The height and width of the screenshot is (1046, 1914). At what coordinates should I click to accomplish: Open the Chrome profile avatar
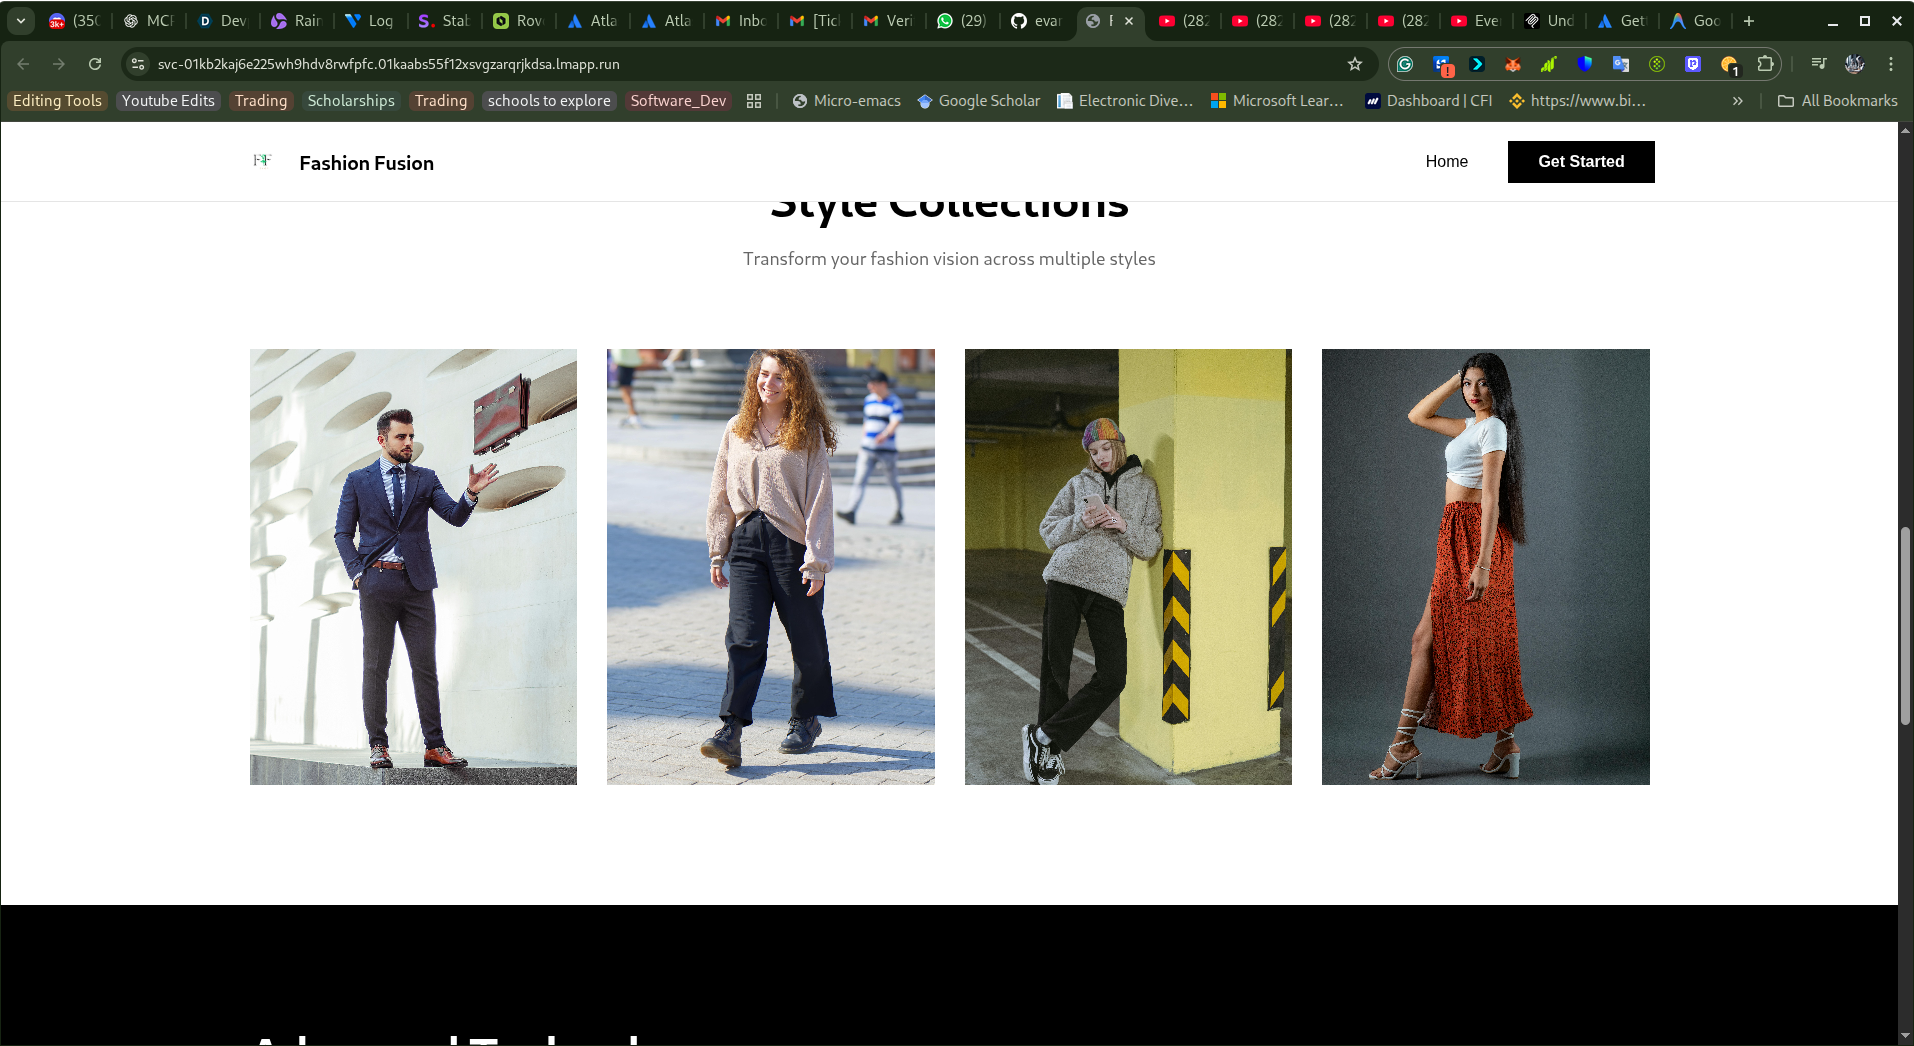[x=1855, y=64]
